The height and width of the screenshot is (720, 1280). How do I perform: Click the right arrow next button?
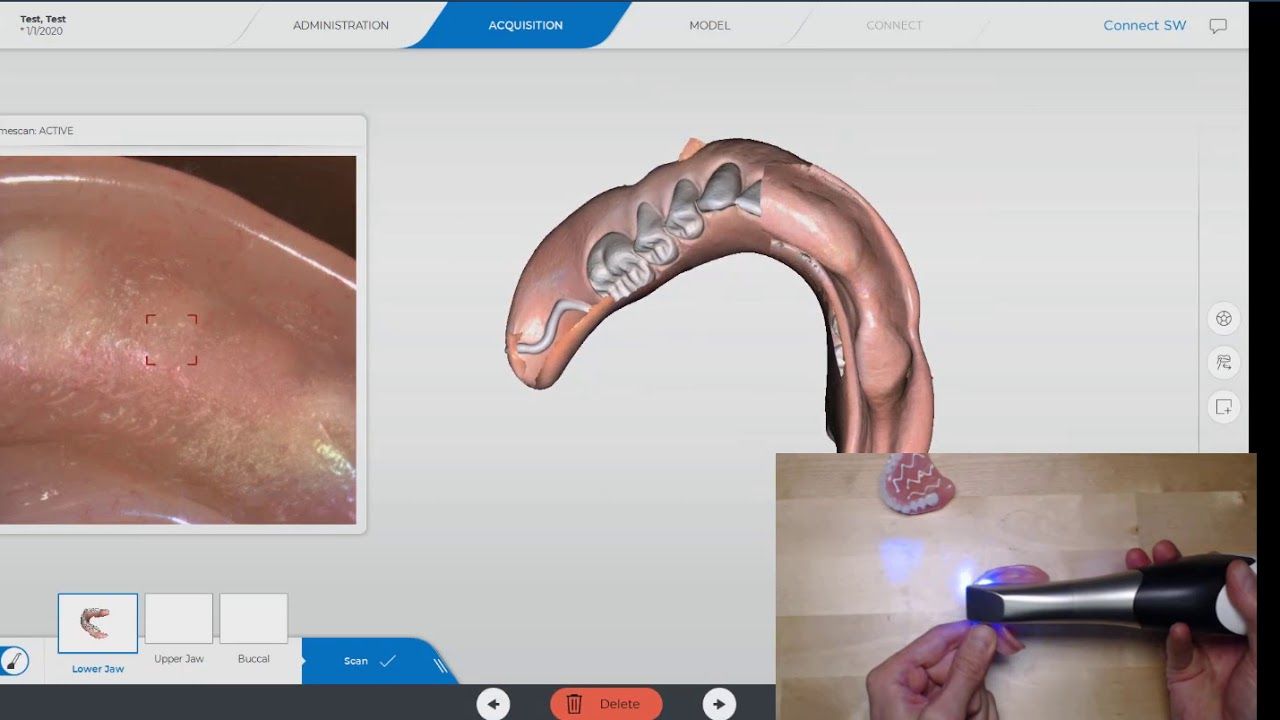(719, 704)
